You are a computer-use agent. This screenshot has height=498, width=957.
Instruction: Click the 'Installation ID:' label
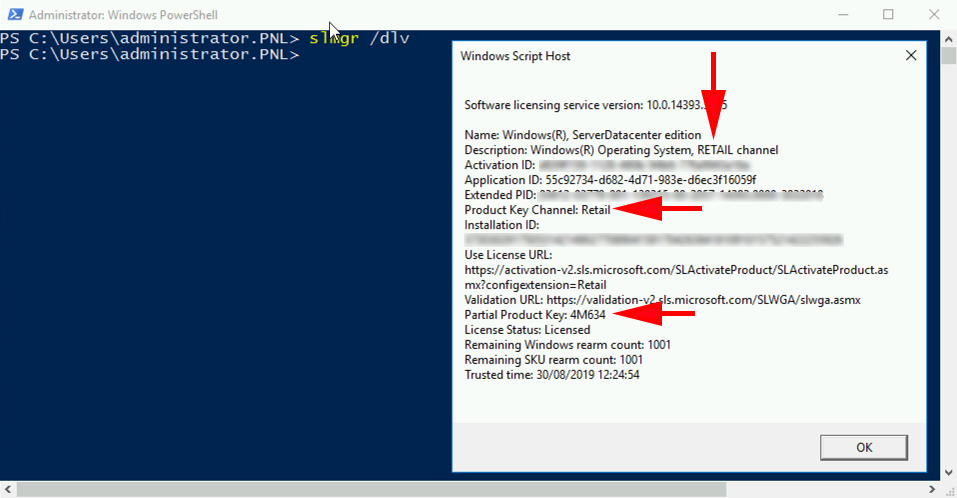(502, 225)
